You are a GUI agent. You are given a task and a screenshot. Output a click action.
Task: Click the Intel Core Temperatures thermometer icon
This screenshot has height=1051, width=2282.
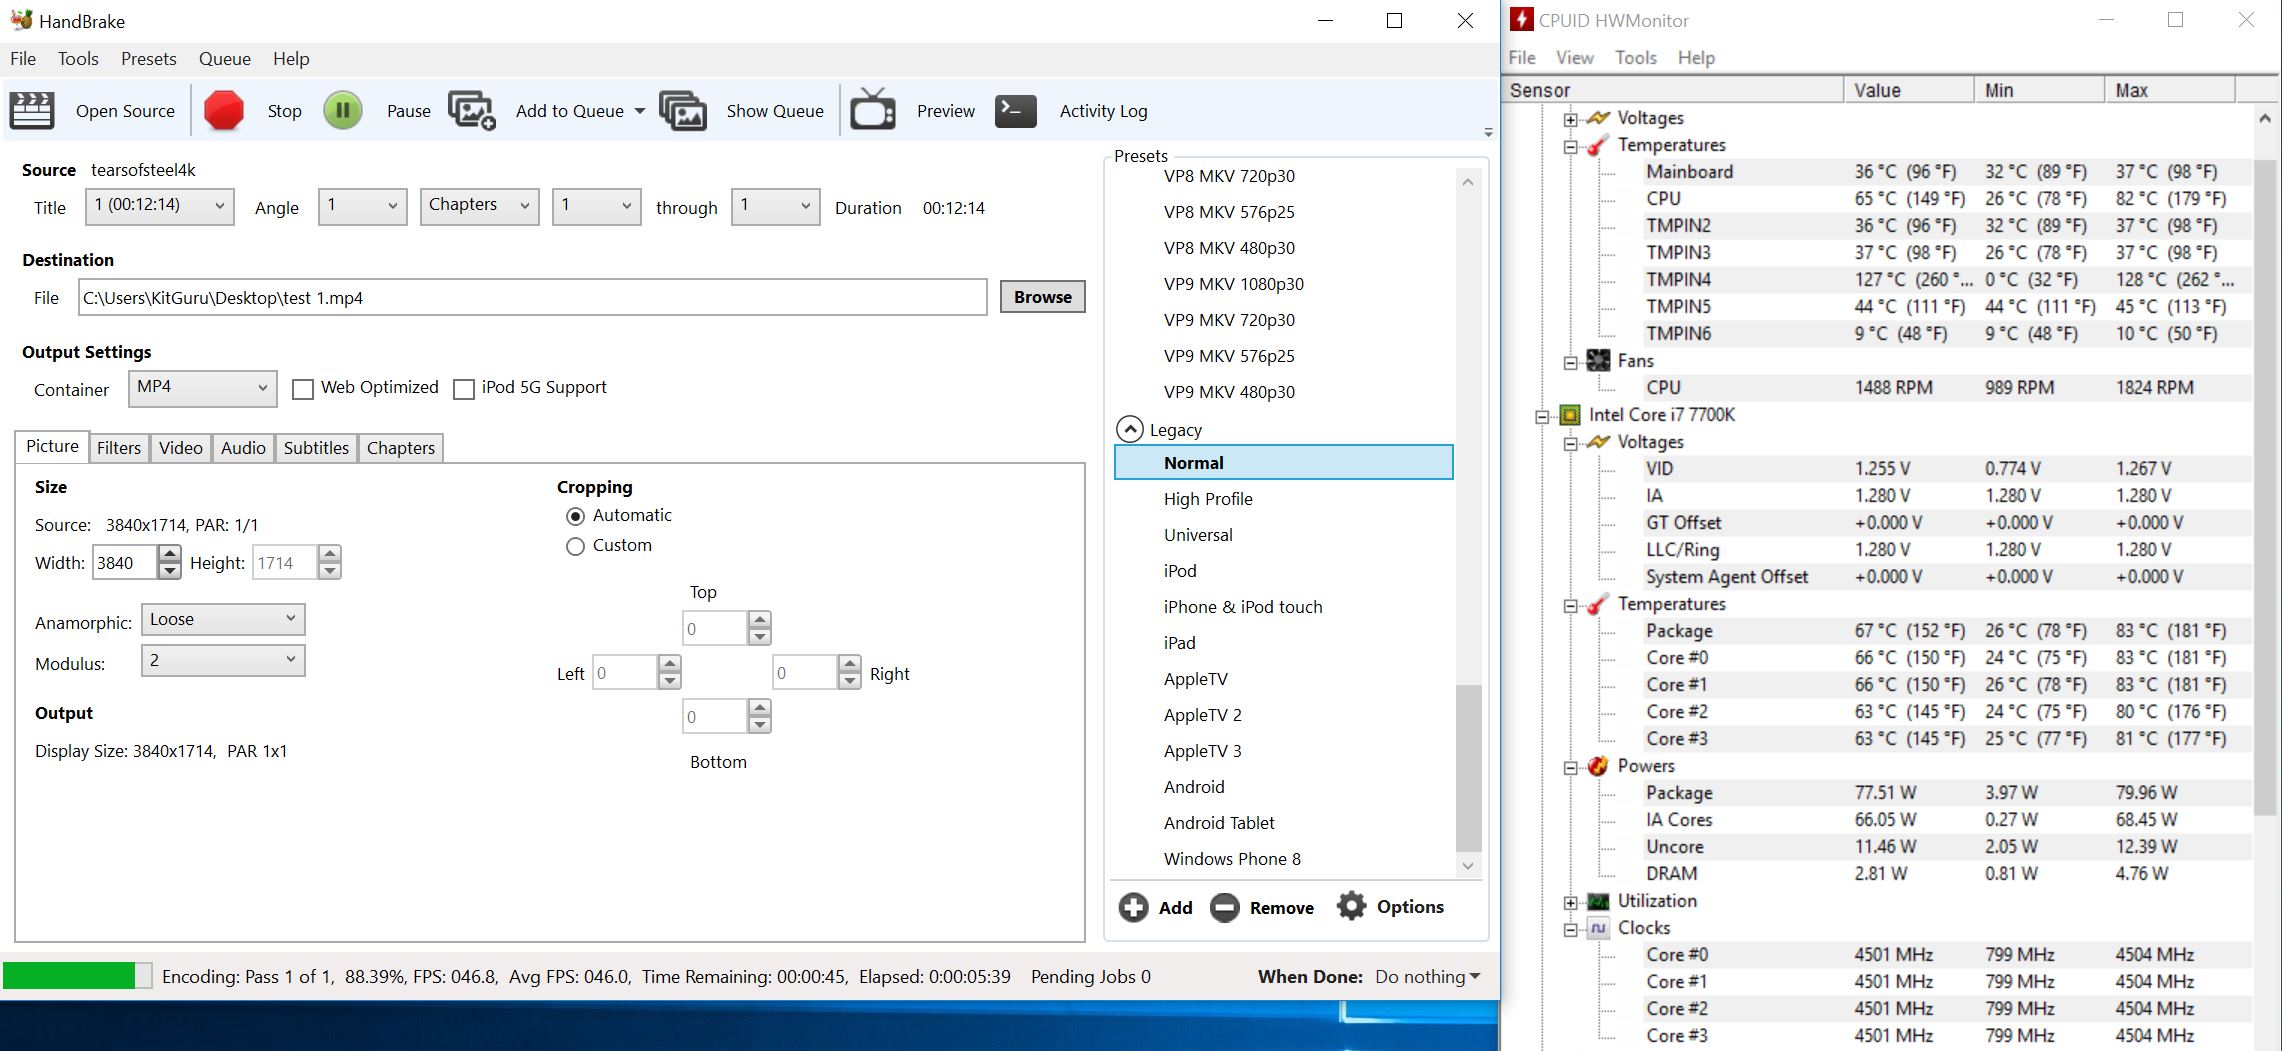[x=1599, y=604]
